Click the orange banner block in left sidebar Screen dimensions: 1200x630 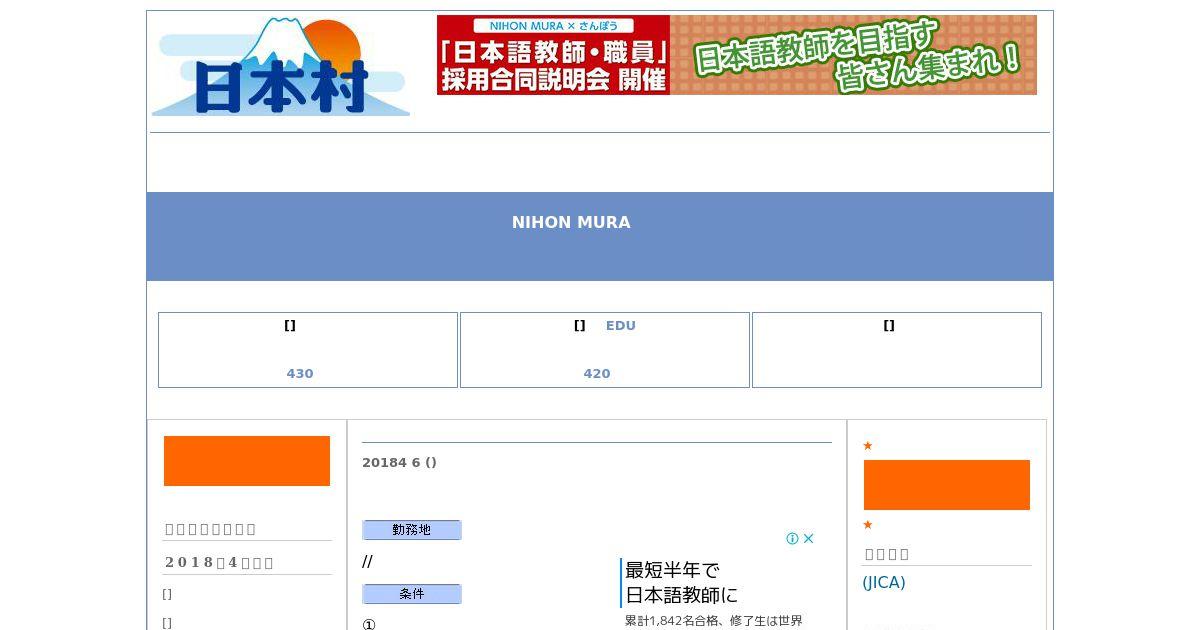click(x=247, y=461)
